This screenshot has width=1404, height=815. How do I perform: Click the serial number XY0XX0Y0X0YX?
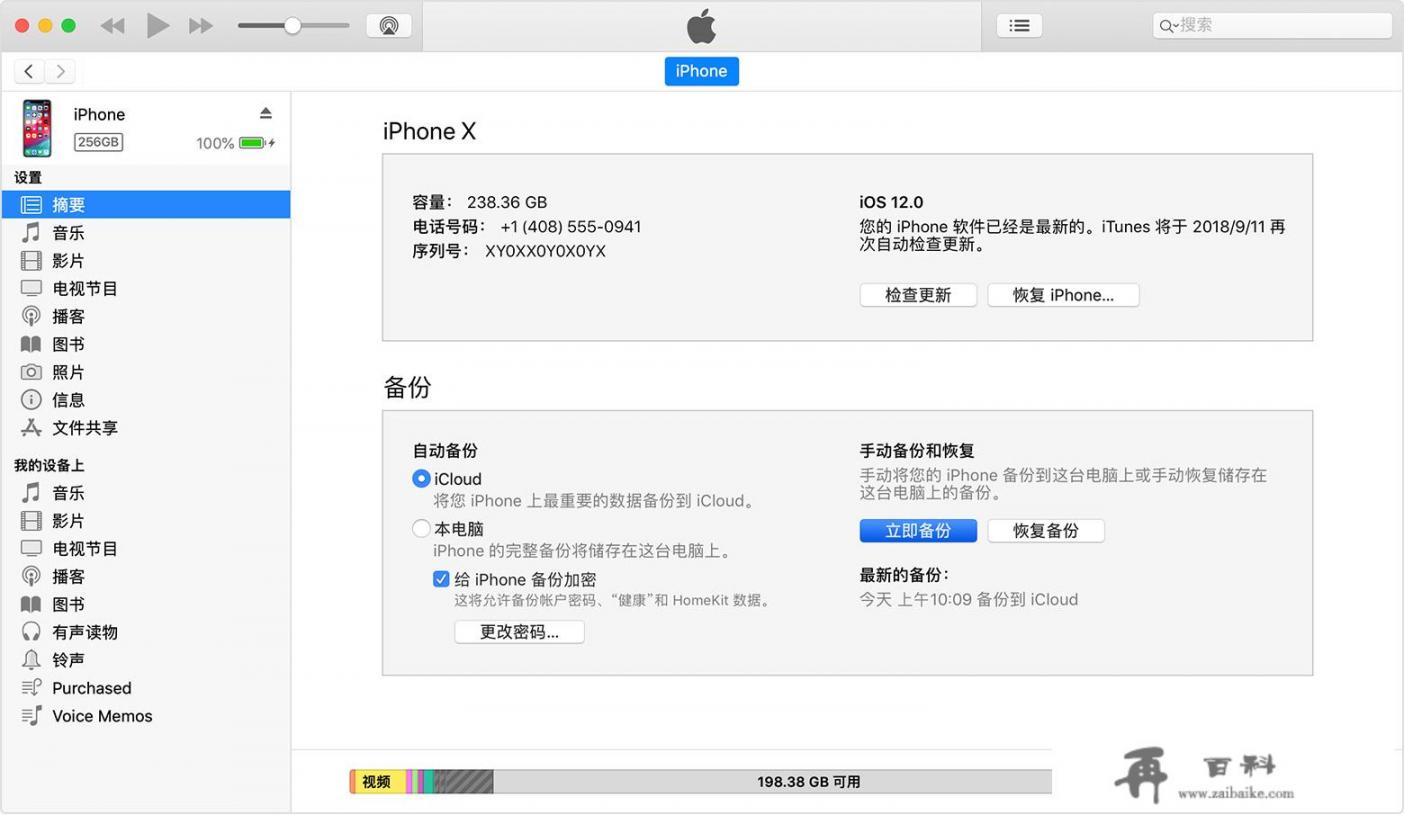[546, 251]
